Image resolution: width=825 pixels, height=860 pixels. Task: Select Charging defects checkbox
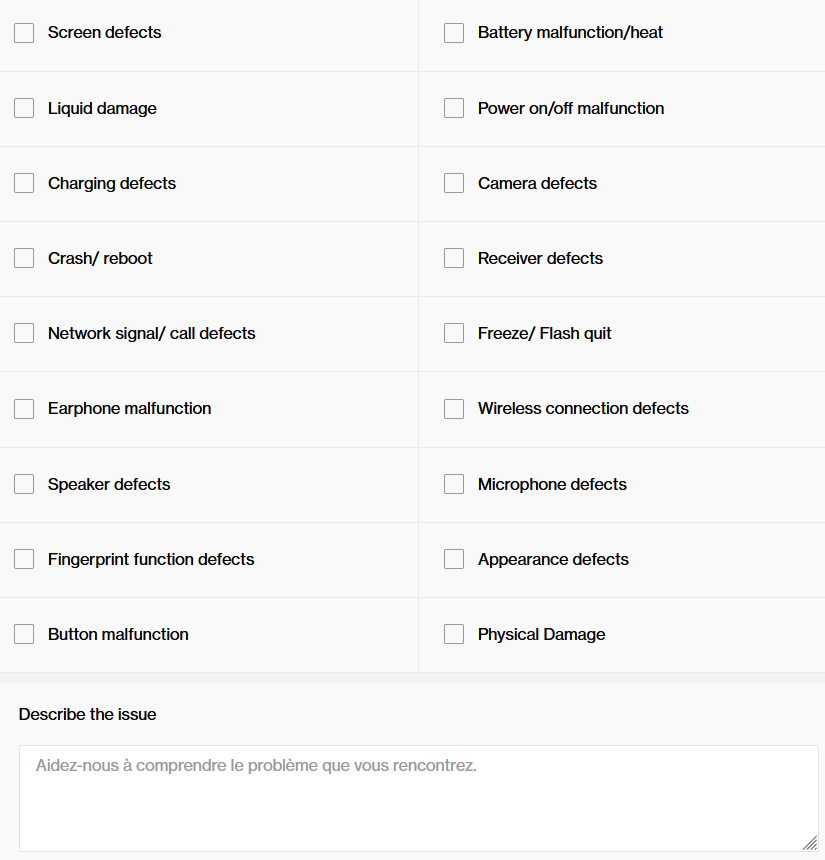[24, 183]
